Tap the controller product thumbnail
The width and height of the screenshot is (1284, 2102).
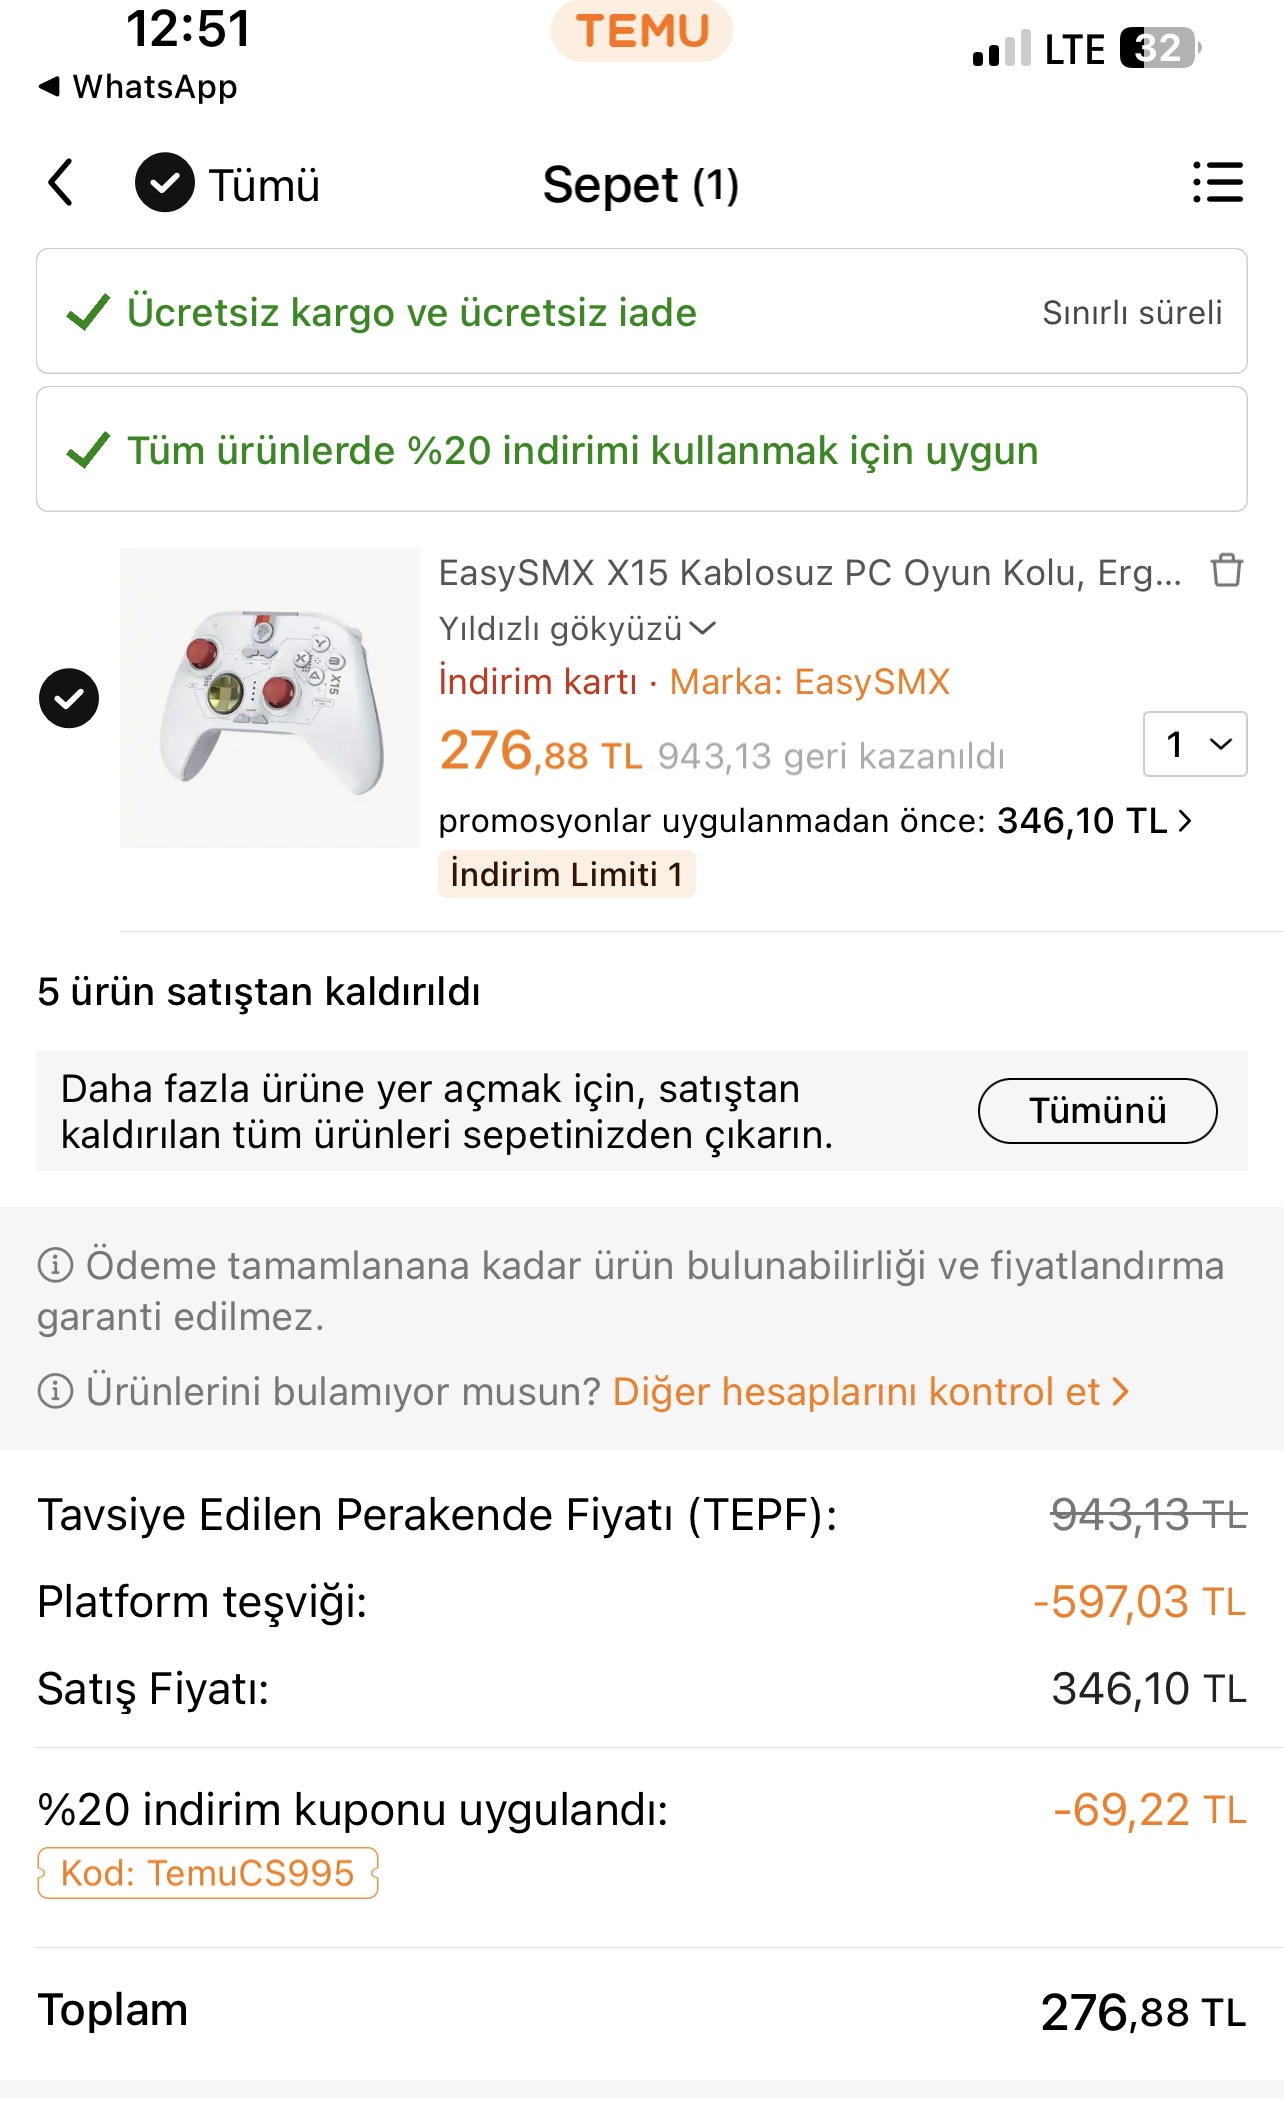(x=270, y=698)
